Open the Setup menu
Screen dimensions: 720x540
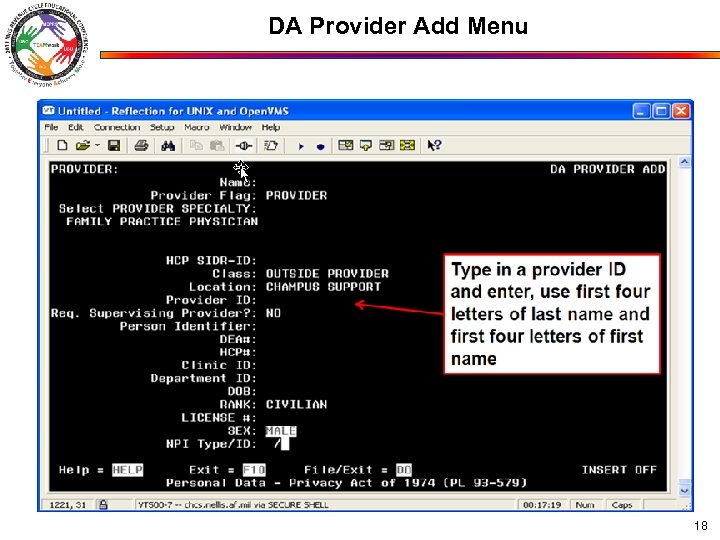coord(162,127)
